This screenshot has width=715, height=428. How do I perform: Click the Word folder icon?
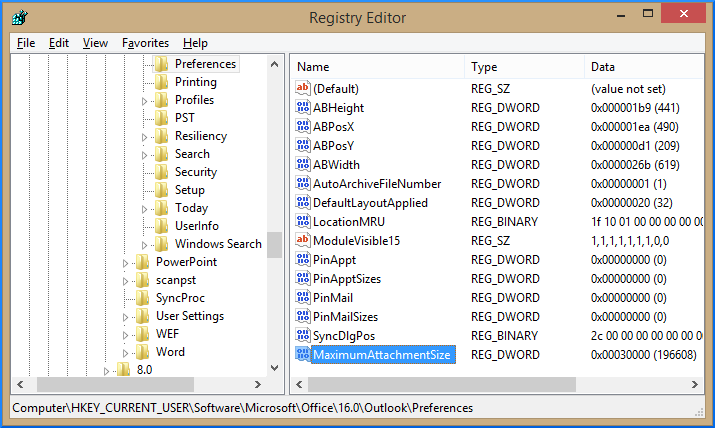pyautogui.click(x=142, y=352)
